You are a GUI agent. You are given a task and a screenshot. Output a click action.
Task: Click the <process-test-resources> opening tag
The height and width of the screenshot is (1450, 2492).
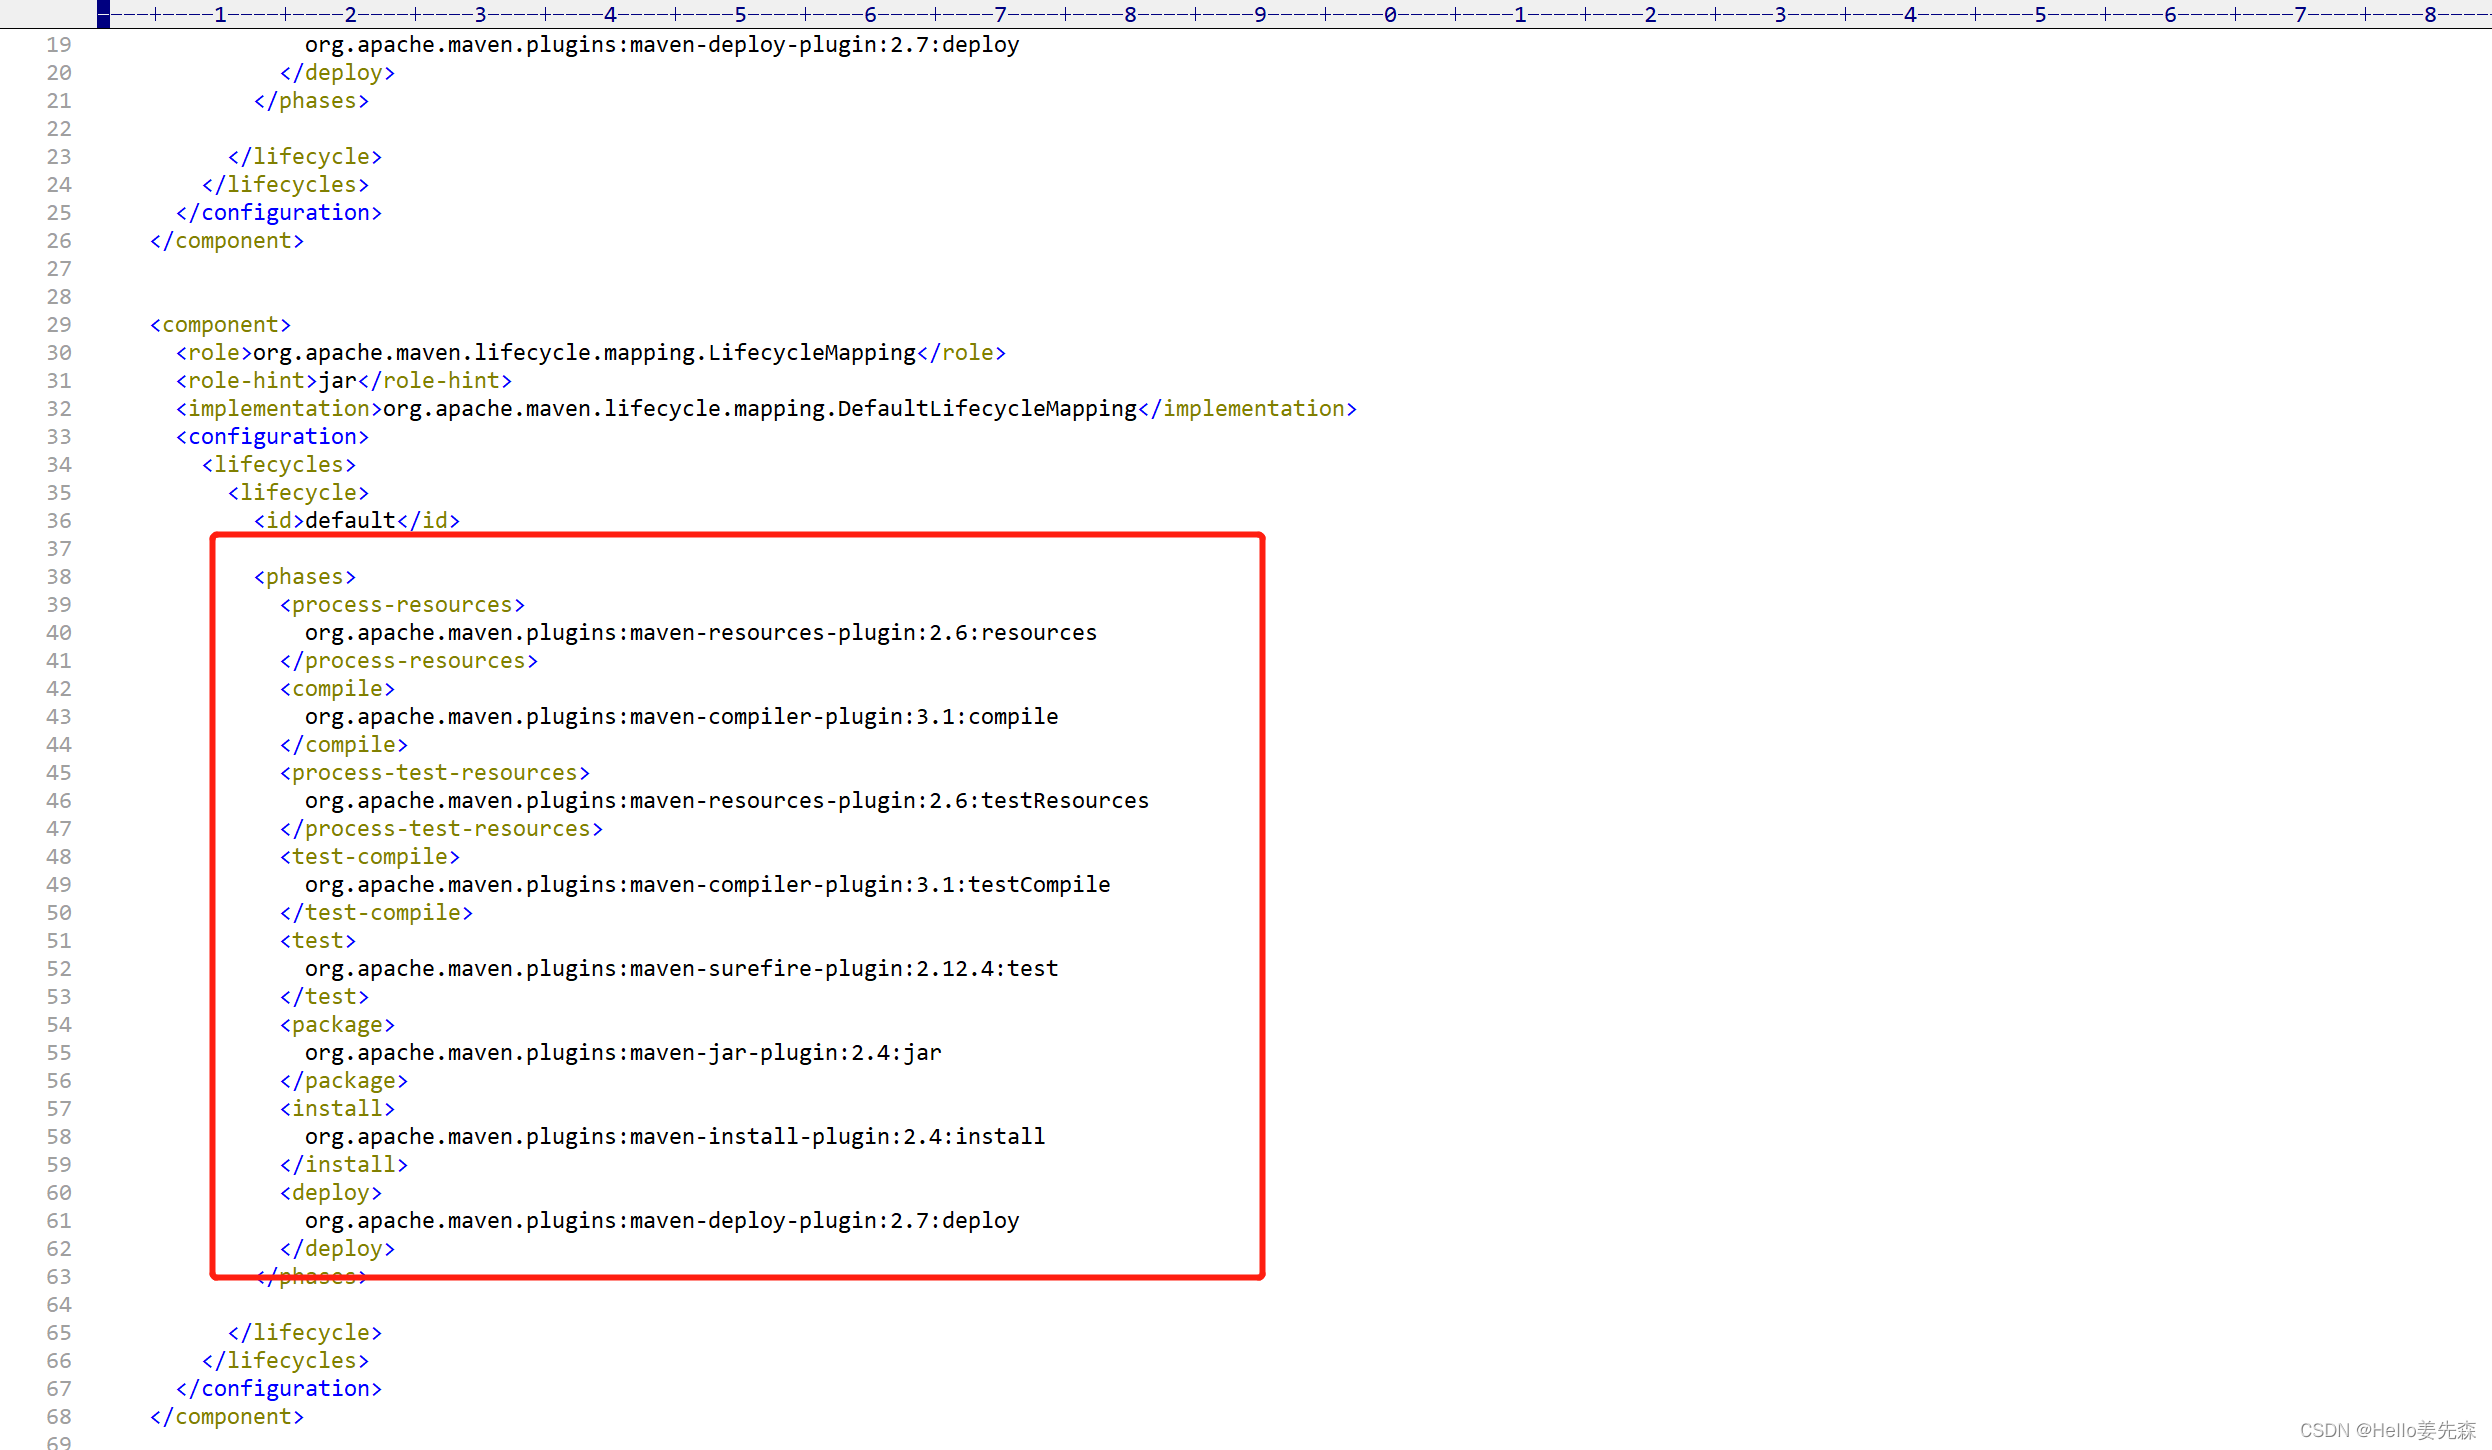point(435,773)
